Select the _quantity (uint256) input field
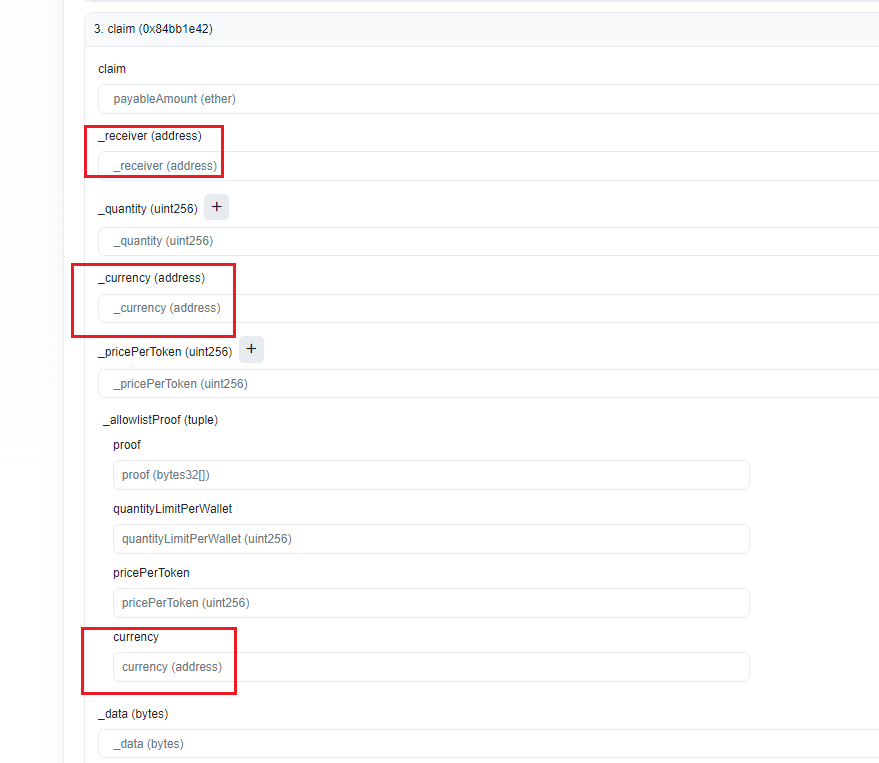This screenshot has height=763, width=879. point(490,241)
